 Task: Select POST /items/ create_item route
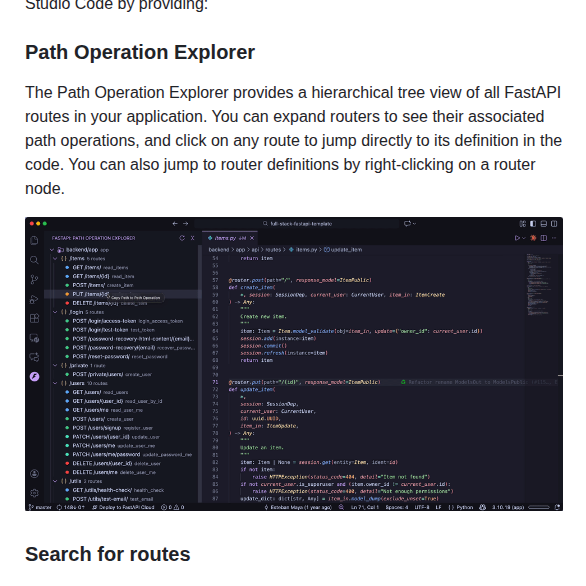(123, 285)
